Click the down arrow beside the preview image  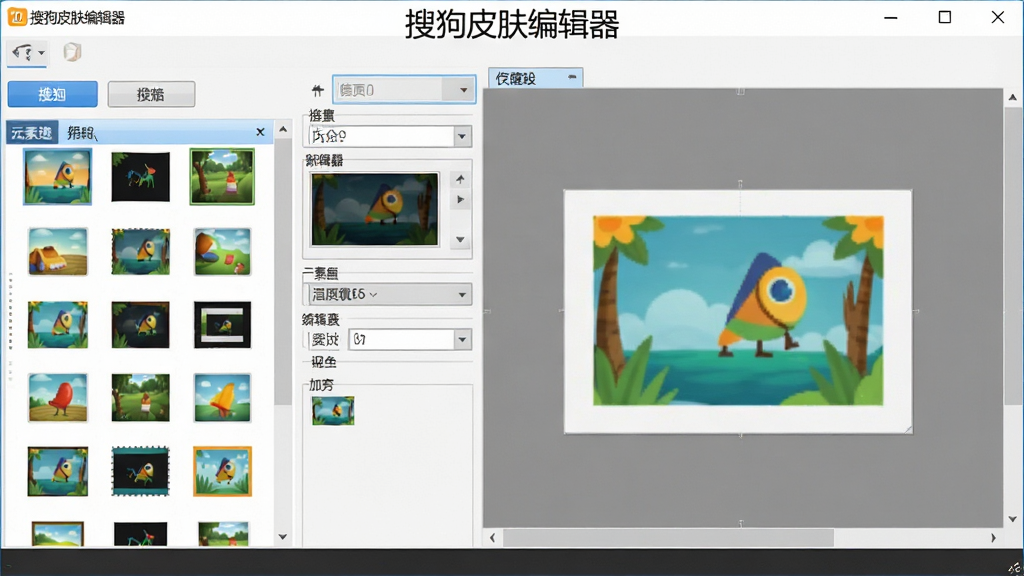click(460, 240)
